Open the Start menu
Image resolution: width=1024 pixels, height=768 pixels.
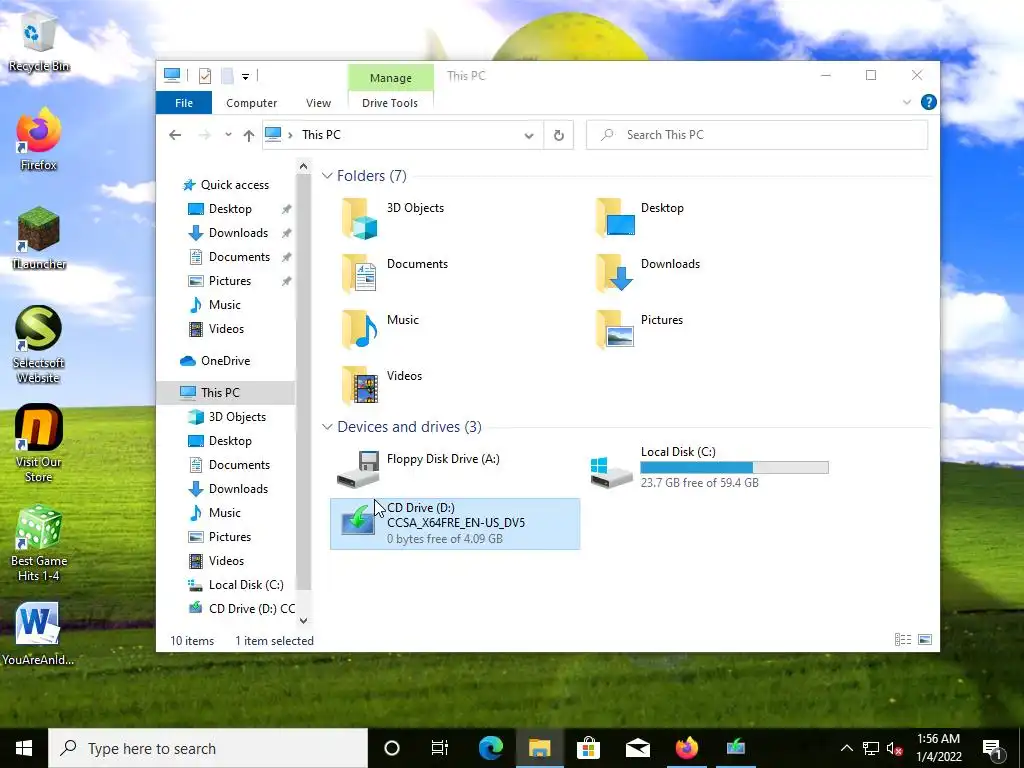[x=24, y=748]
